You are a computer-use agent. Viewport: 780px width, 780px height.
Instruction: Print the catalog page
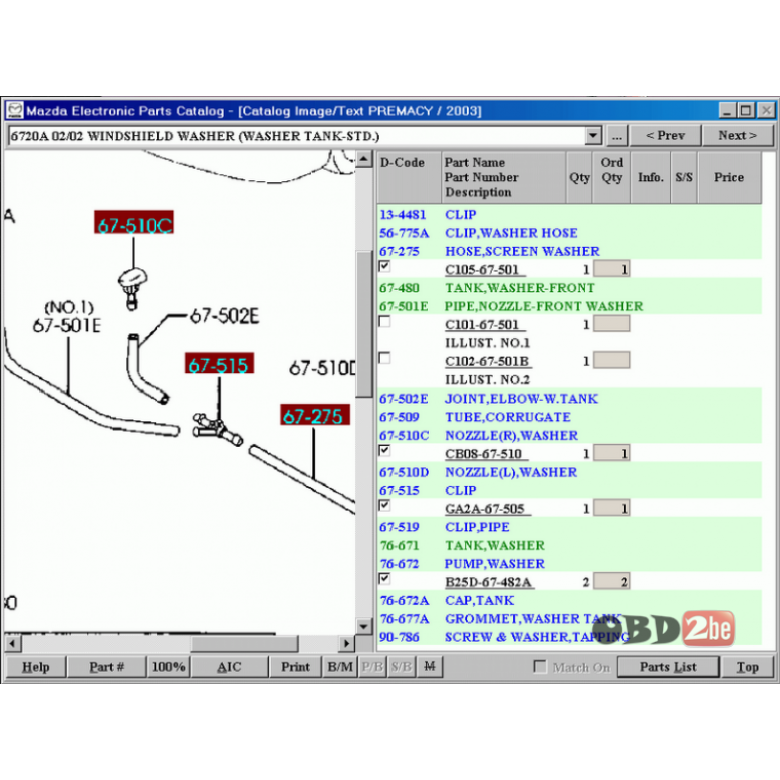[295, 667]
